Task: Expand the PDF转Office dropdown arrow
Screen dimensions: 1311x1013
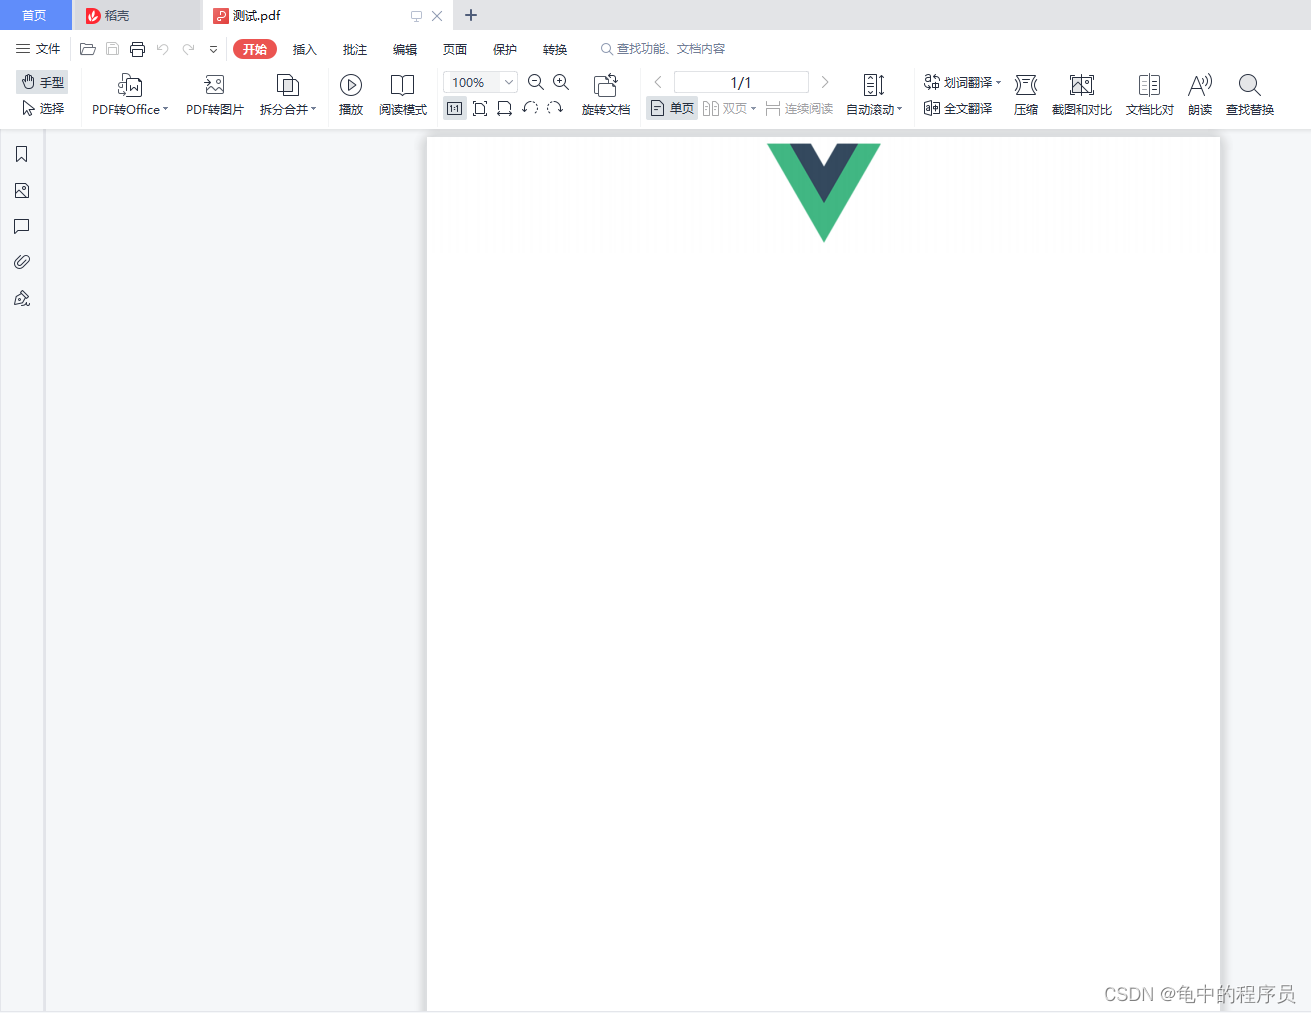Action: click(165, 110)
